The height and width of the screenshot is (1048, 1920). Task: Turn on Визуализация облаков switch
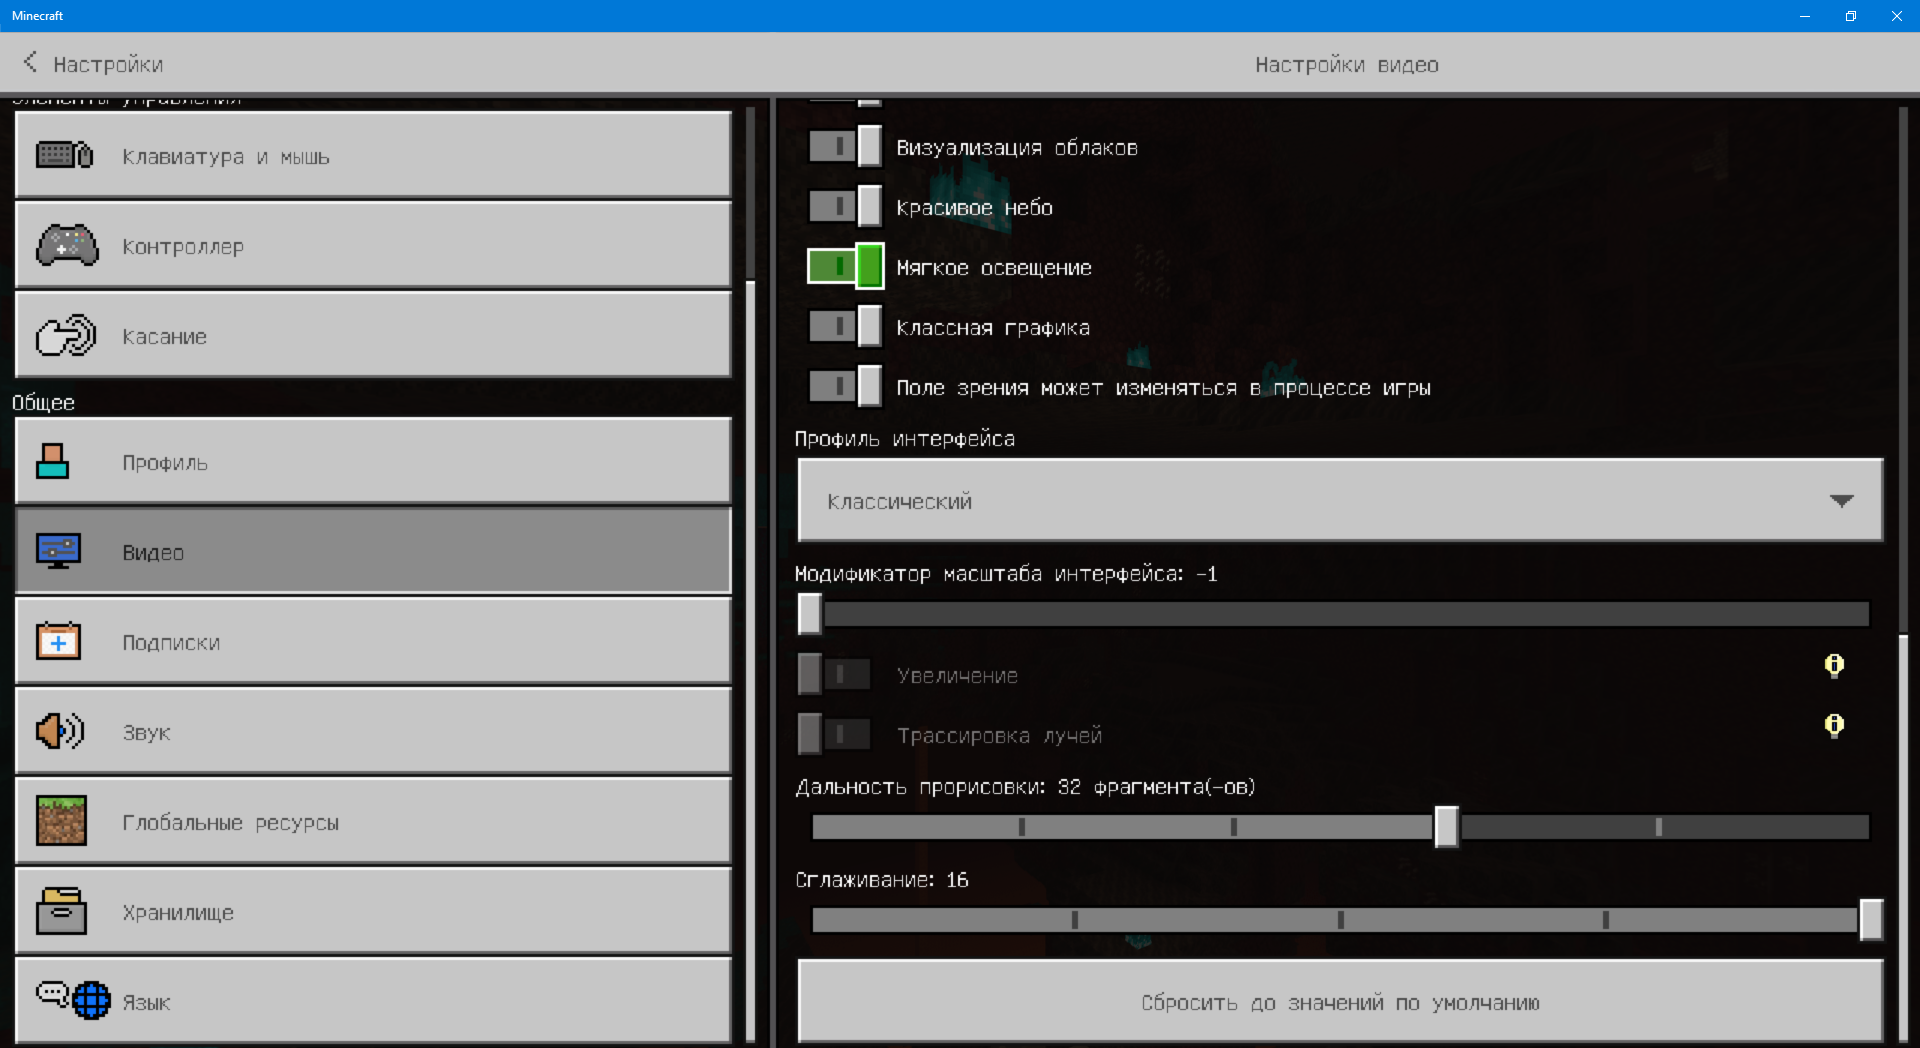coord(845,147)
